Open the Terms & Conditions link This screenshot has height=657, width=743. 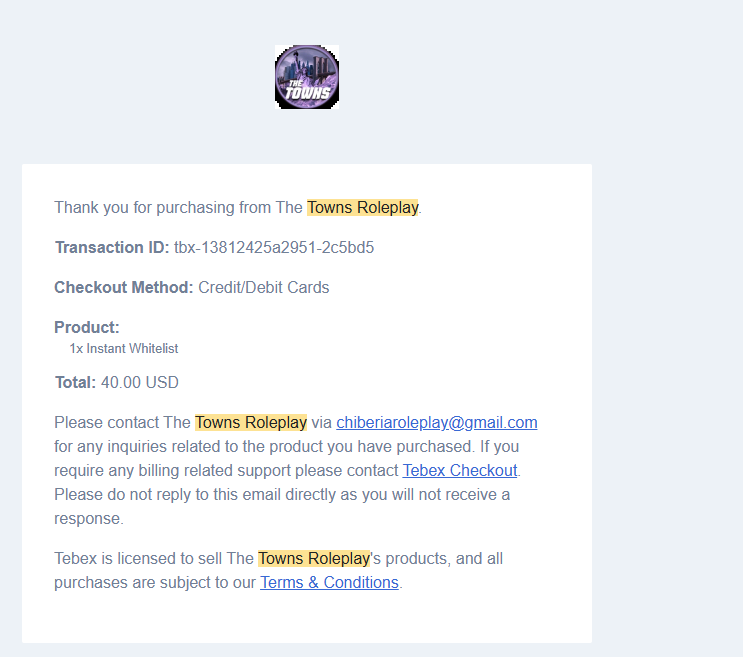329,582
